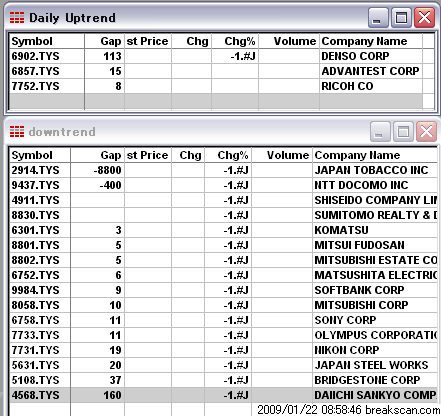Click Chg% header in Daily Uptrend table
The width and height of the screenshot is (441, 416).
click(235, 41)
